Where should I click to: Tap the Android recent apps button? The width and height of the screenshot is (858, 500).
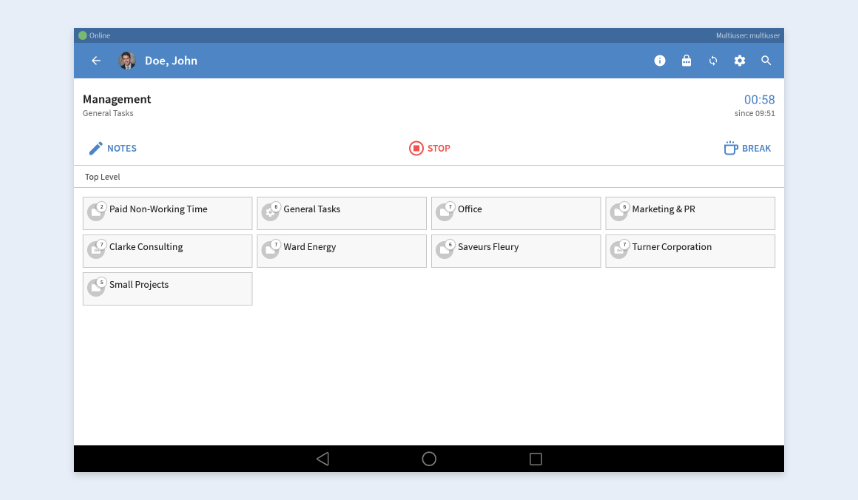click(x=536, y=458)
